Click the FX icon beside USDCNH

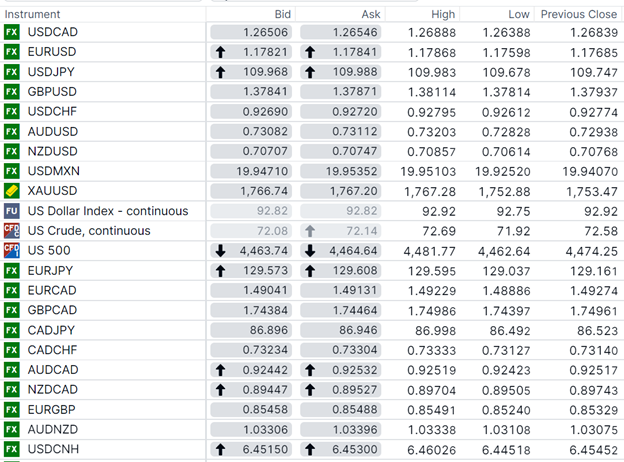(12, 450)
